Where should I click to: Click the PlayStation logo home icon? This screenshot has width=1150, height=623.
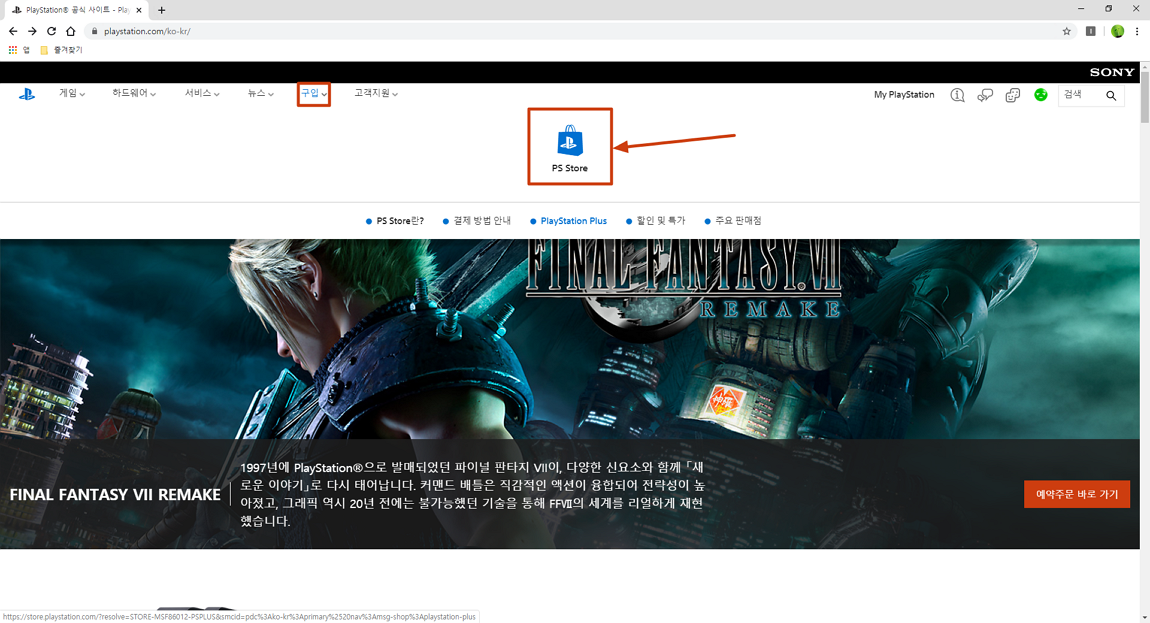(x=26, y=94)
